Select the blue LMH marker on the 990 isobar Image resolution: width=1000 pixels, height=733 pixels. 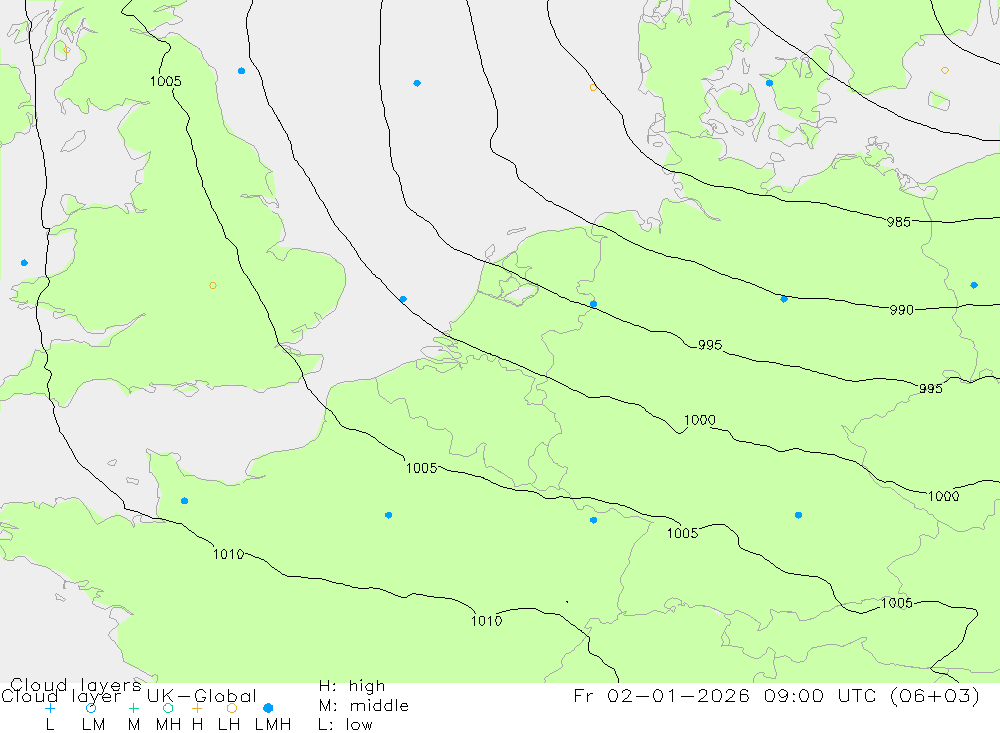tap(784, 299)
